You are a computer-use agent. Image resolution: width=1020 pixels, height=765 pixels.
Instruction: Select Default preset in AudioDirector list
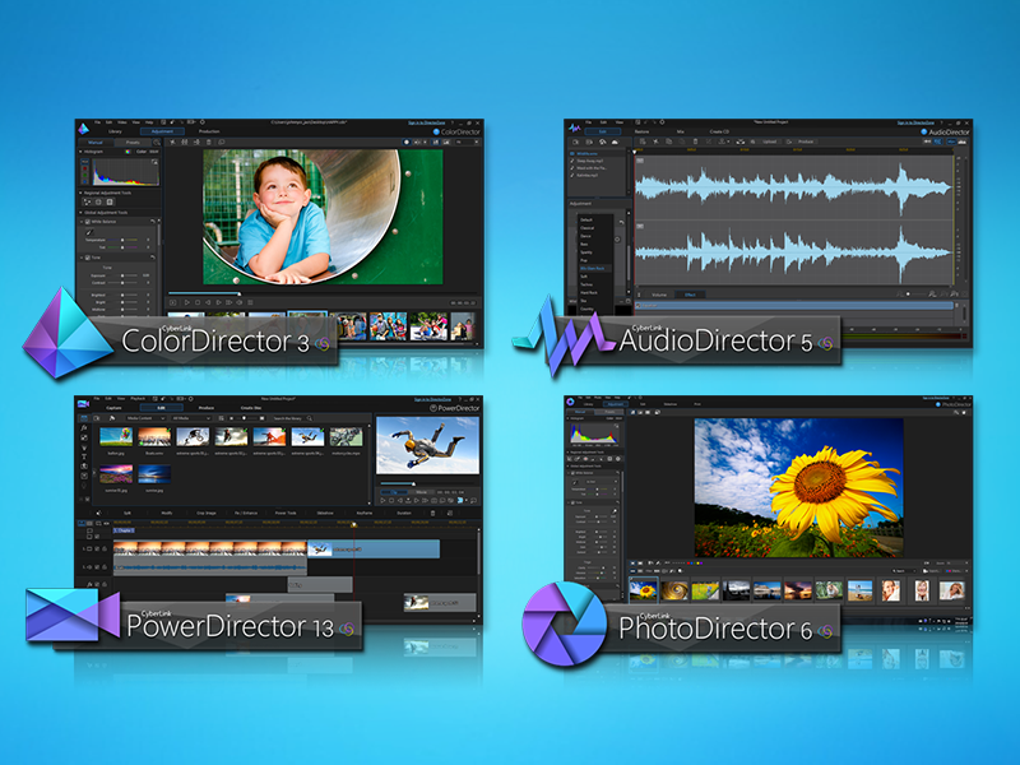point(586,220)
